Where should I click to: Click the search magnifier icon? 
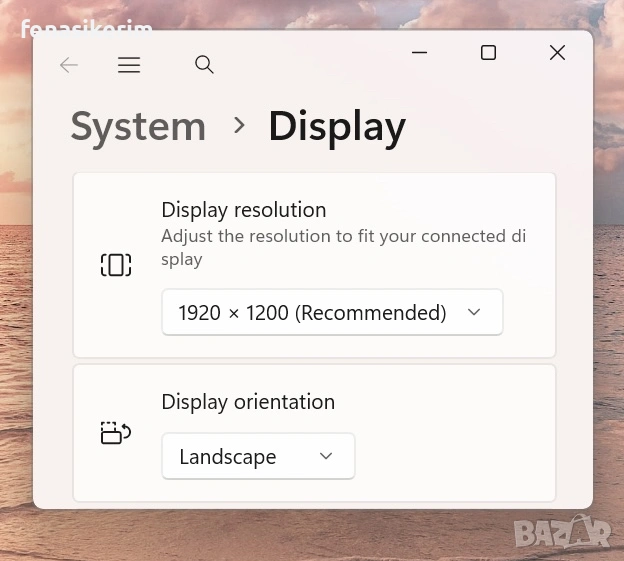pyautogui.click(x=204, y=65)
